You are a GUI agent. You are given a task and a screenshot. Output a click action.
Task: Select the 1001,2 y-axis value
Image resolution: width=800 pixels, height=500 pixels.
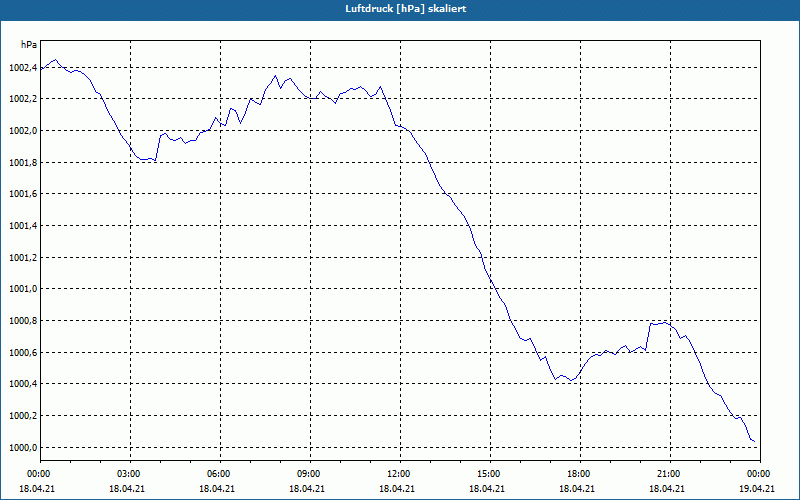coord(23,257)
